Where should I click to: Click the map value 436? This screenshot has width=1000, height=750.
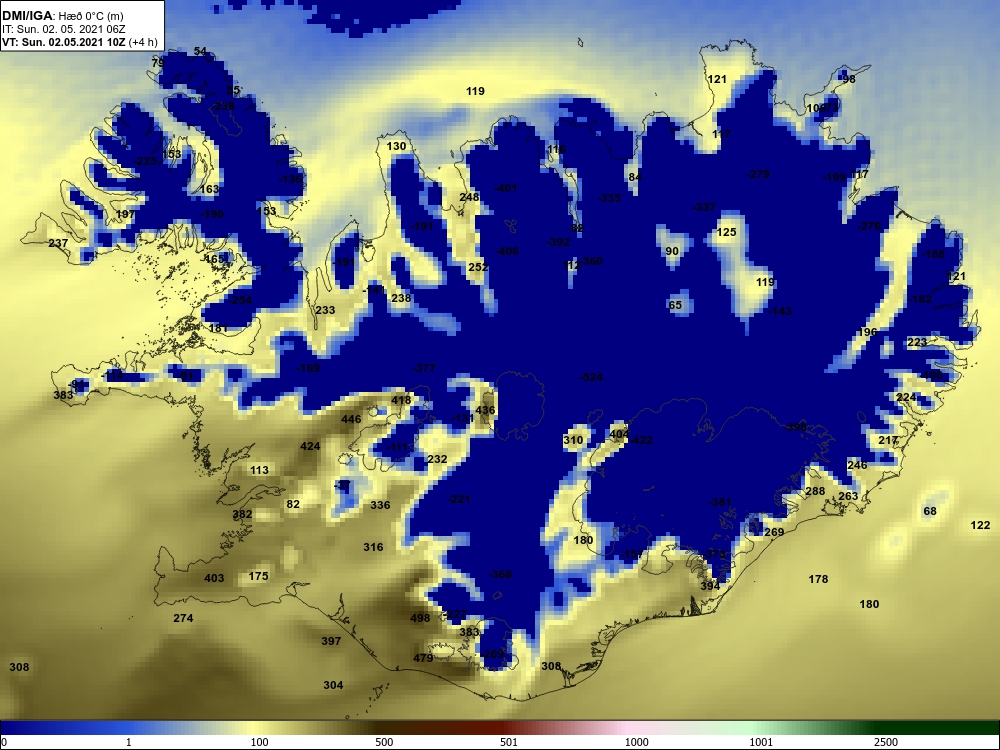pos(485,410)
